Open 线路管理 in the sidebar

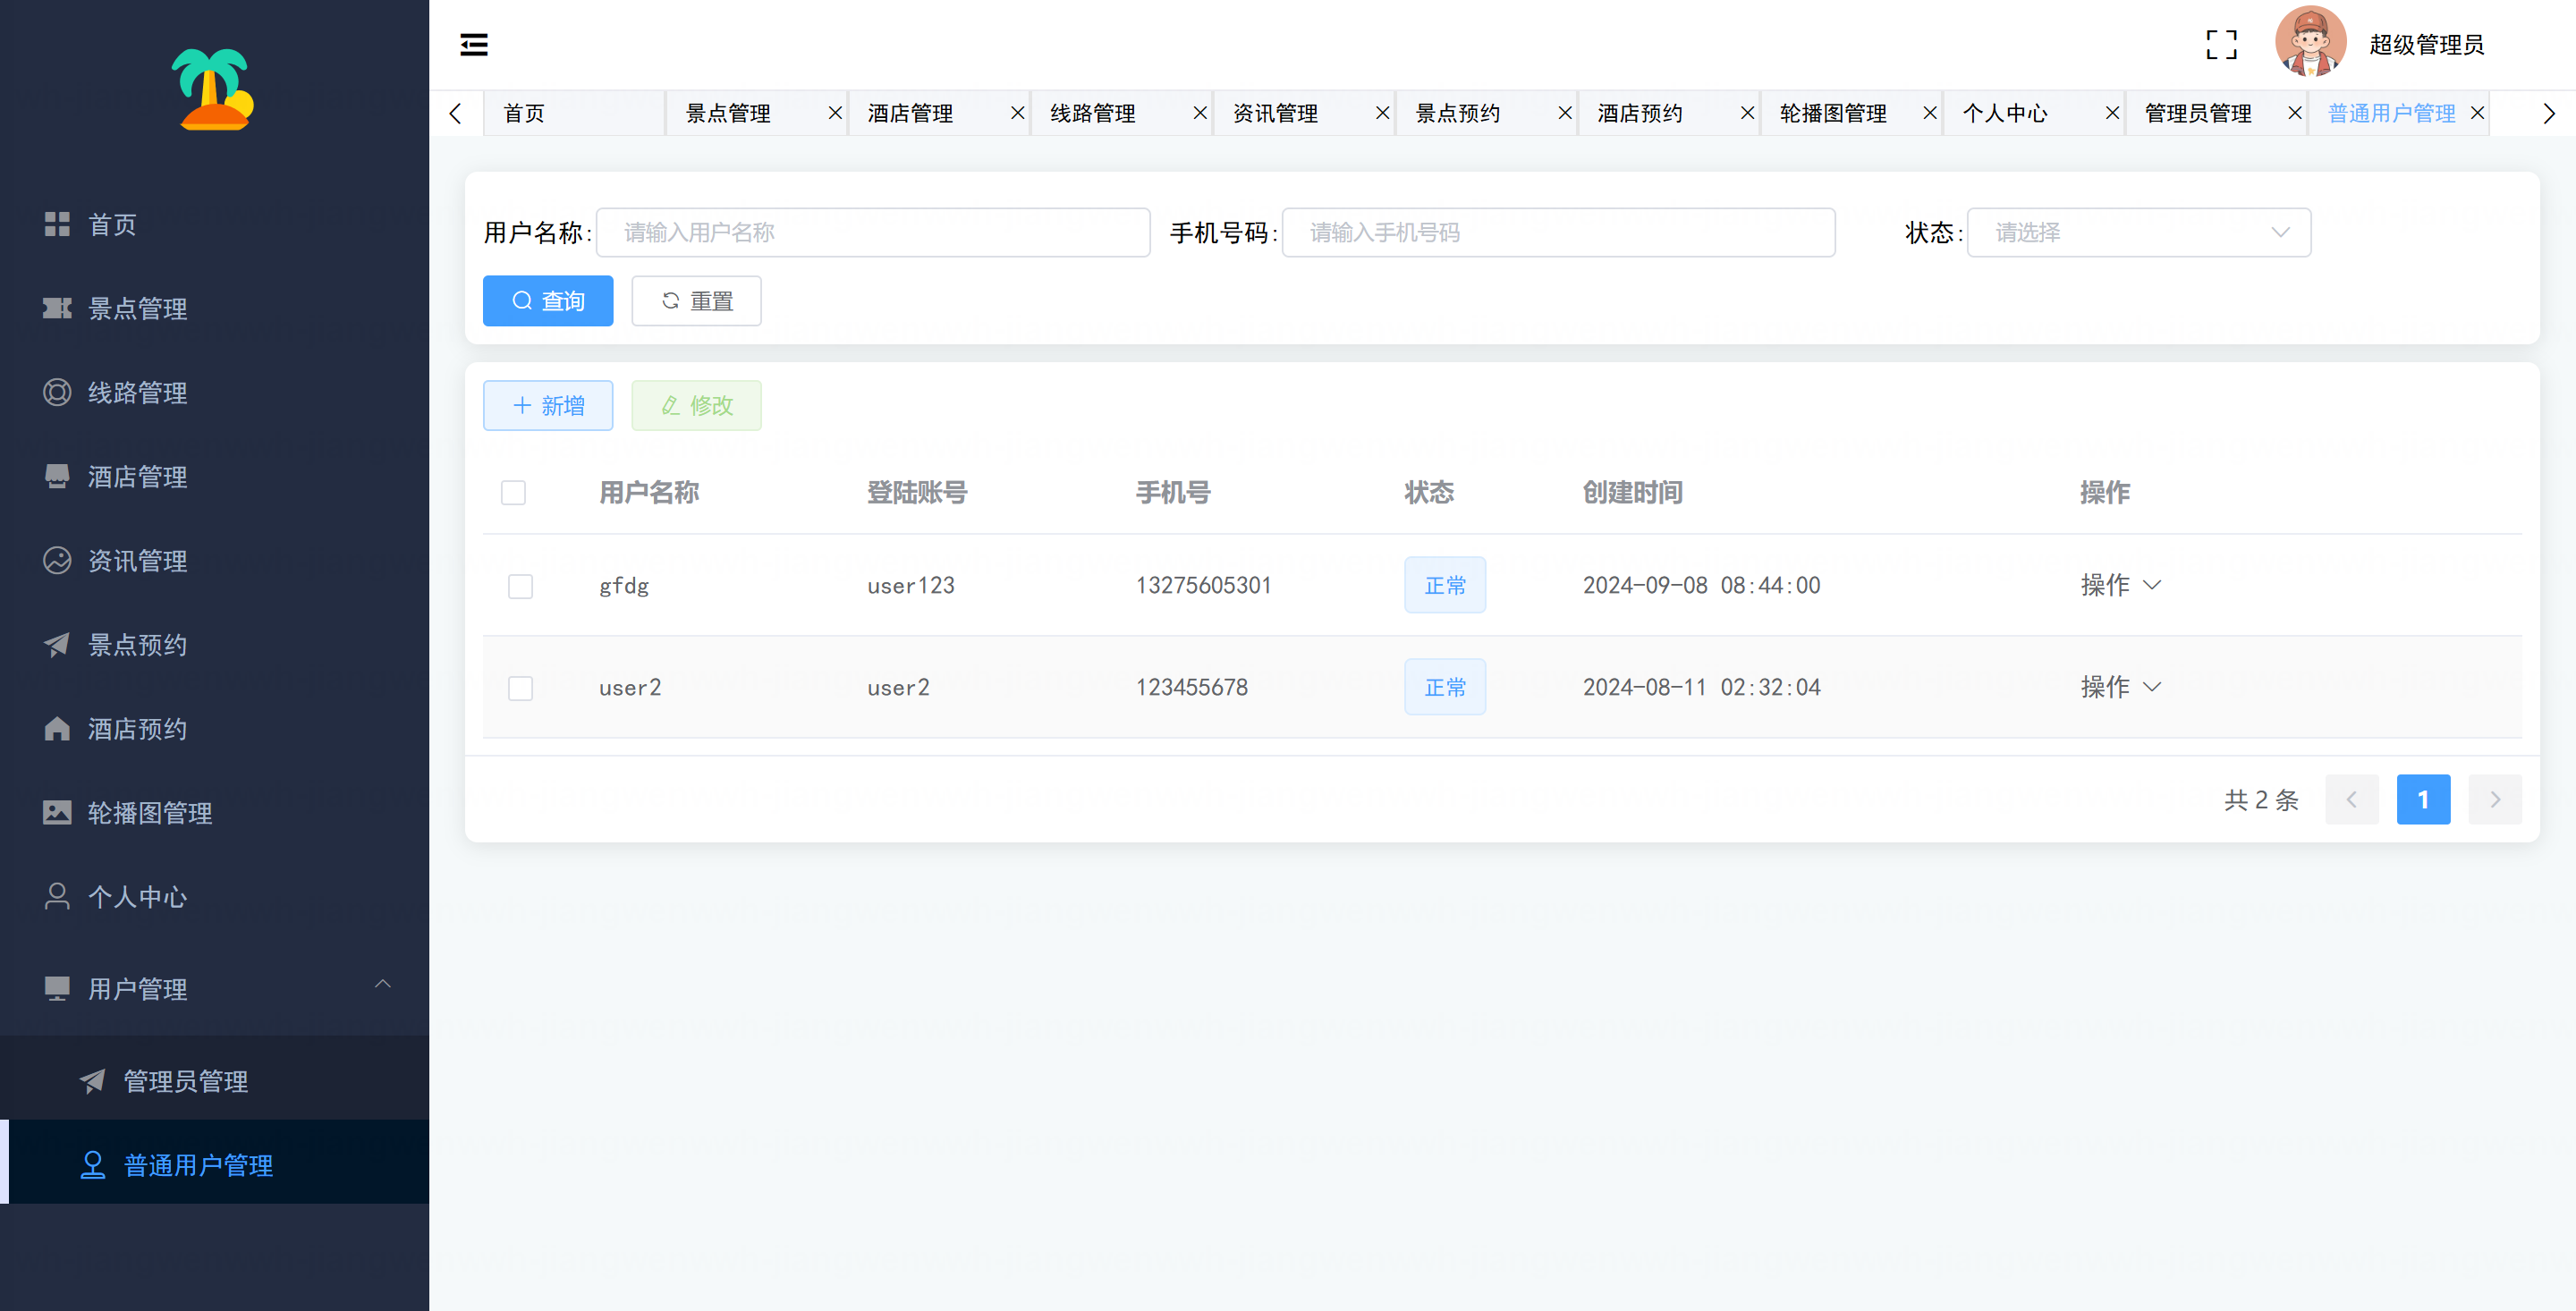click(137, 392)
